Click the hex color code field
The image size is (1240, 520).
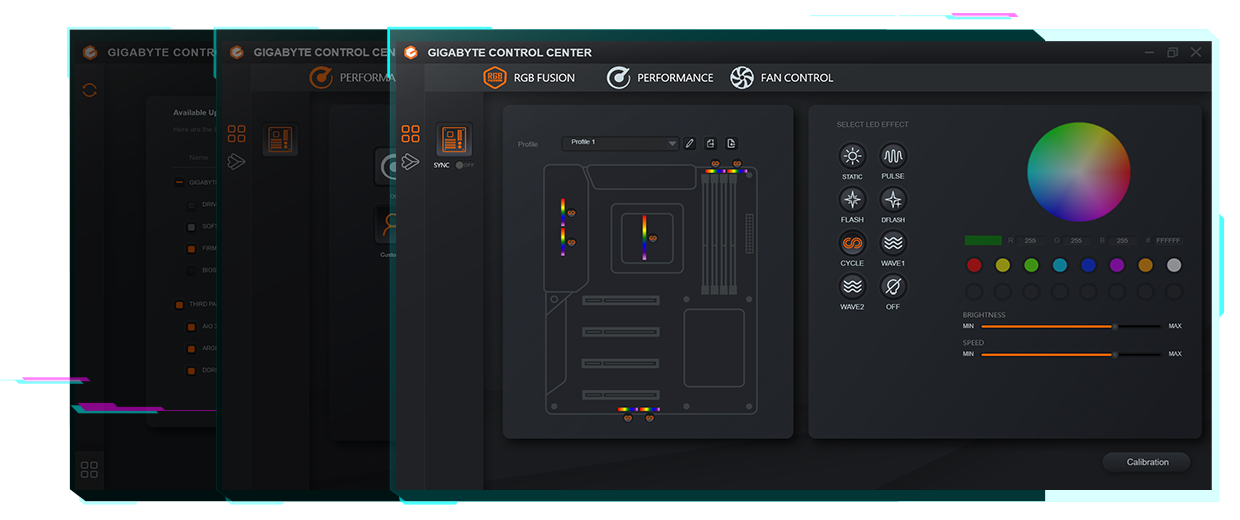1168,241
